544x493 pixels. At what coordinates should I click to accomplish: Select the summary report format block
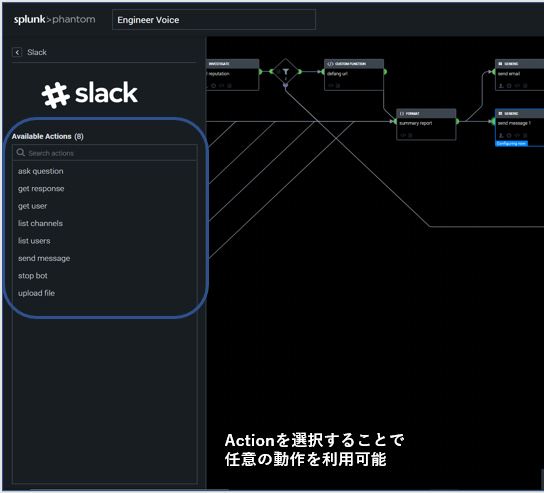(x=426, y=124)
